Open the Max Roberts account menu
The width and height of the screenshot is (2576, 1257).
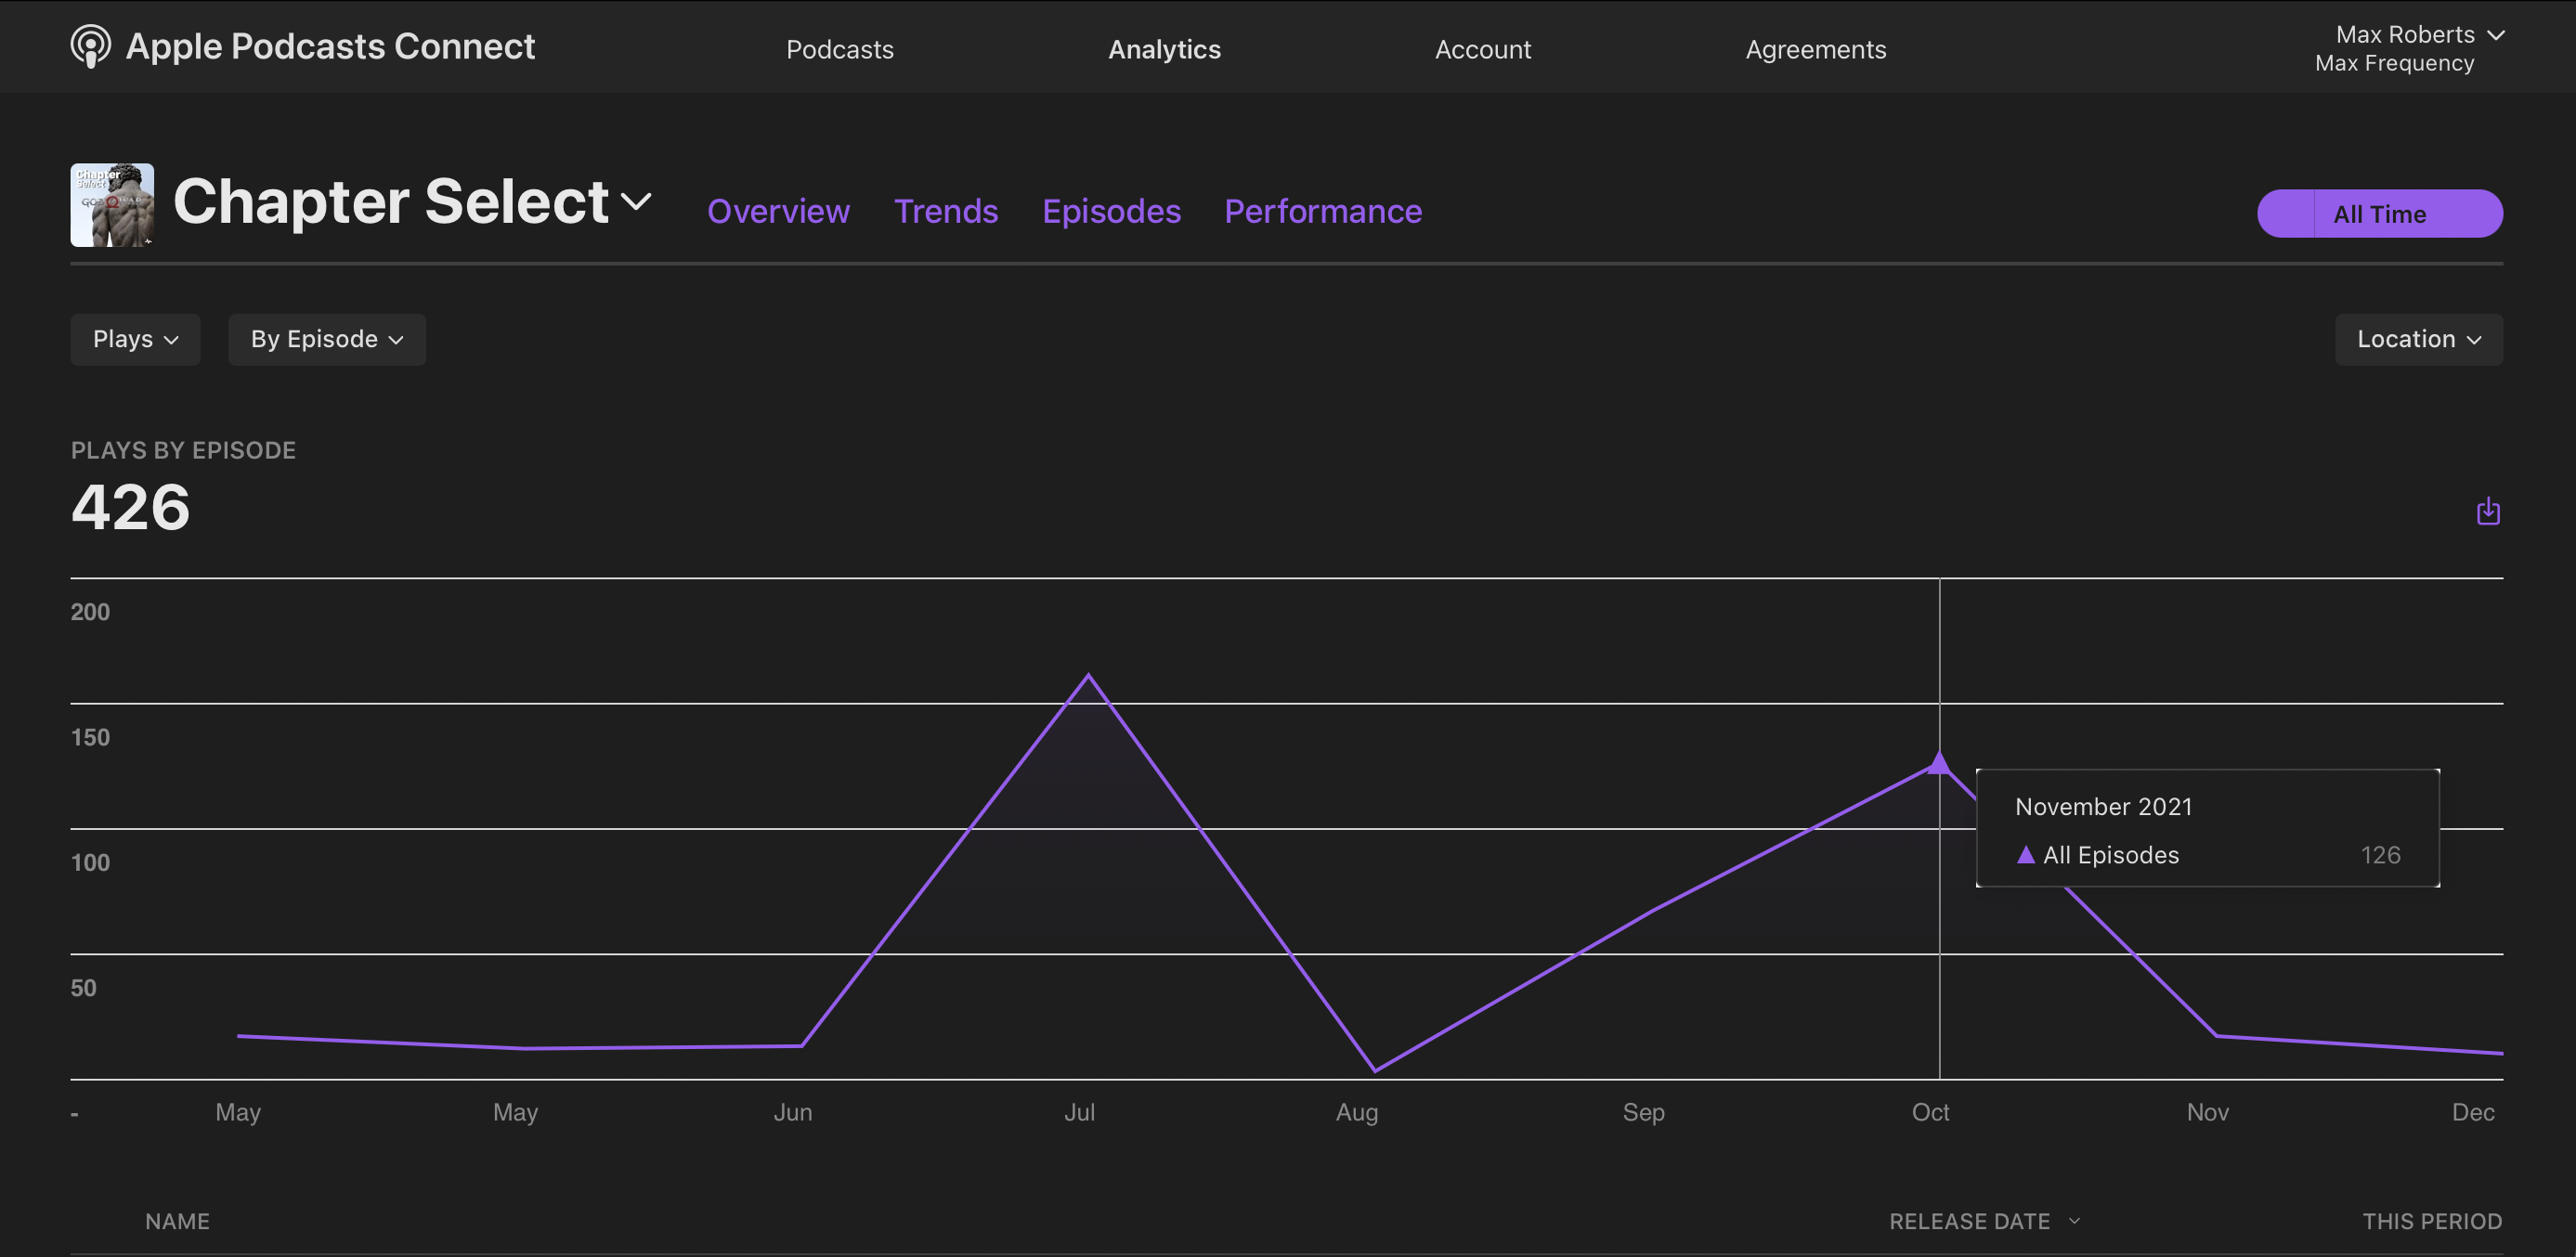coord(2417,35)
